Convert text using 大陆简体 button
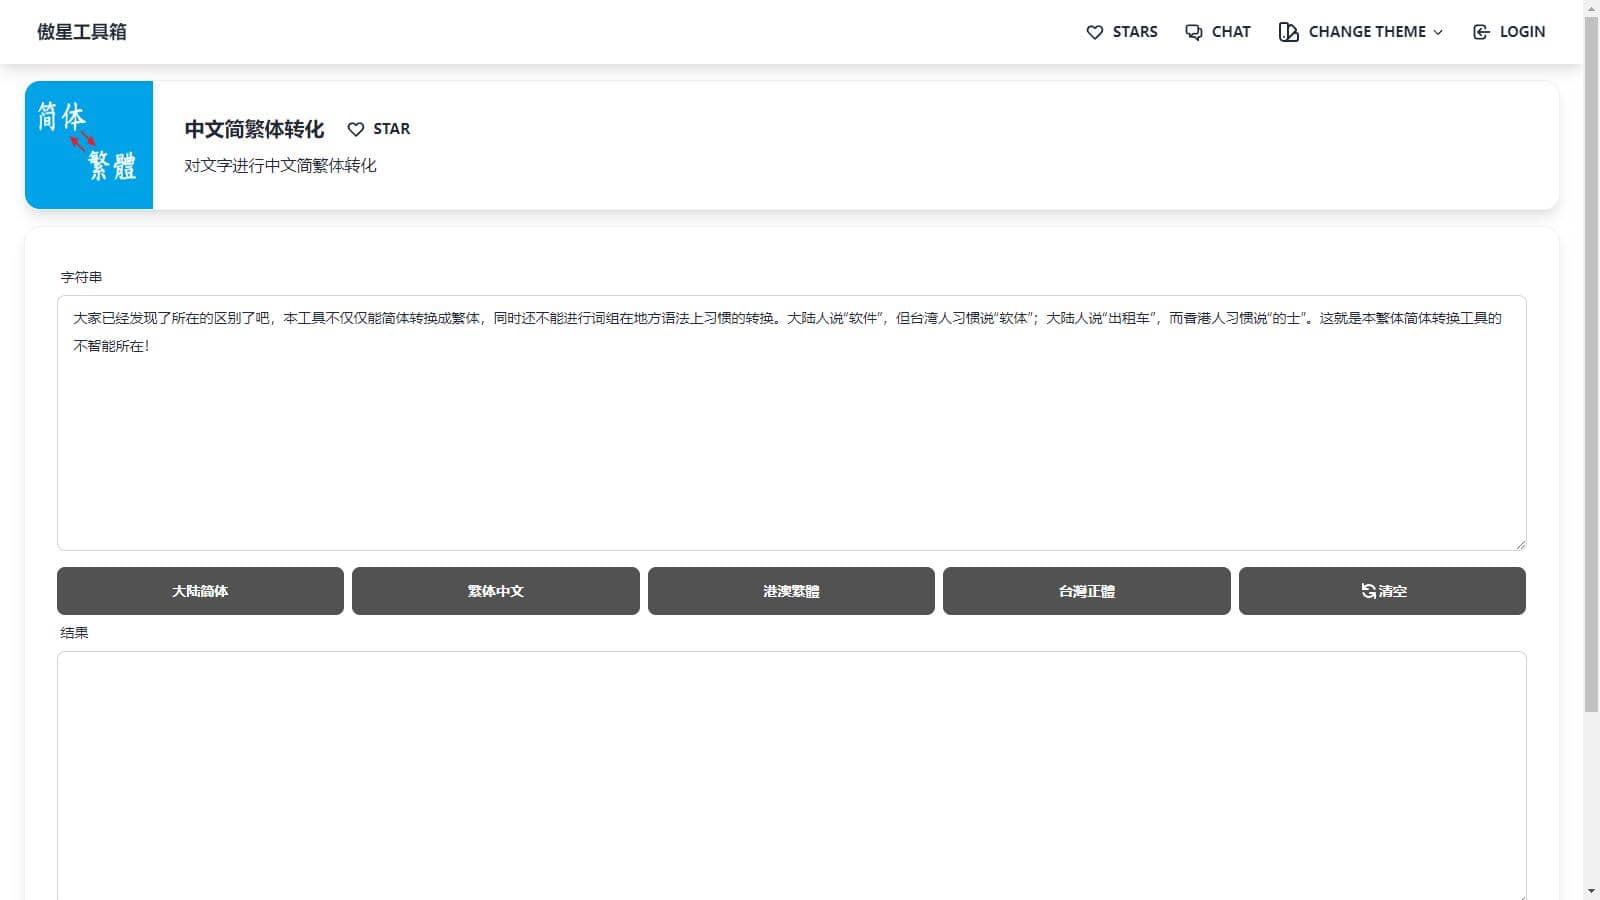Image resolution: width=1600 pixels, height=900 pixels. point(200,591)
